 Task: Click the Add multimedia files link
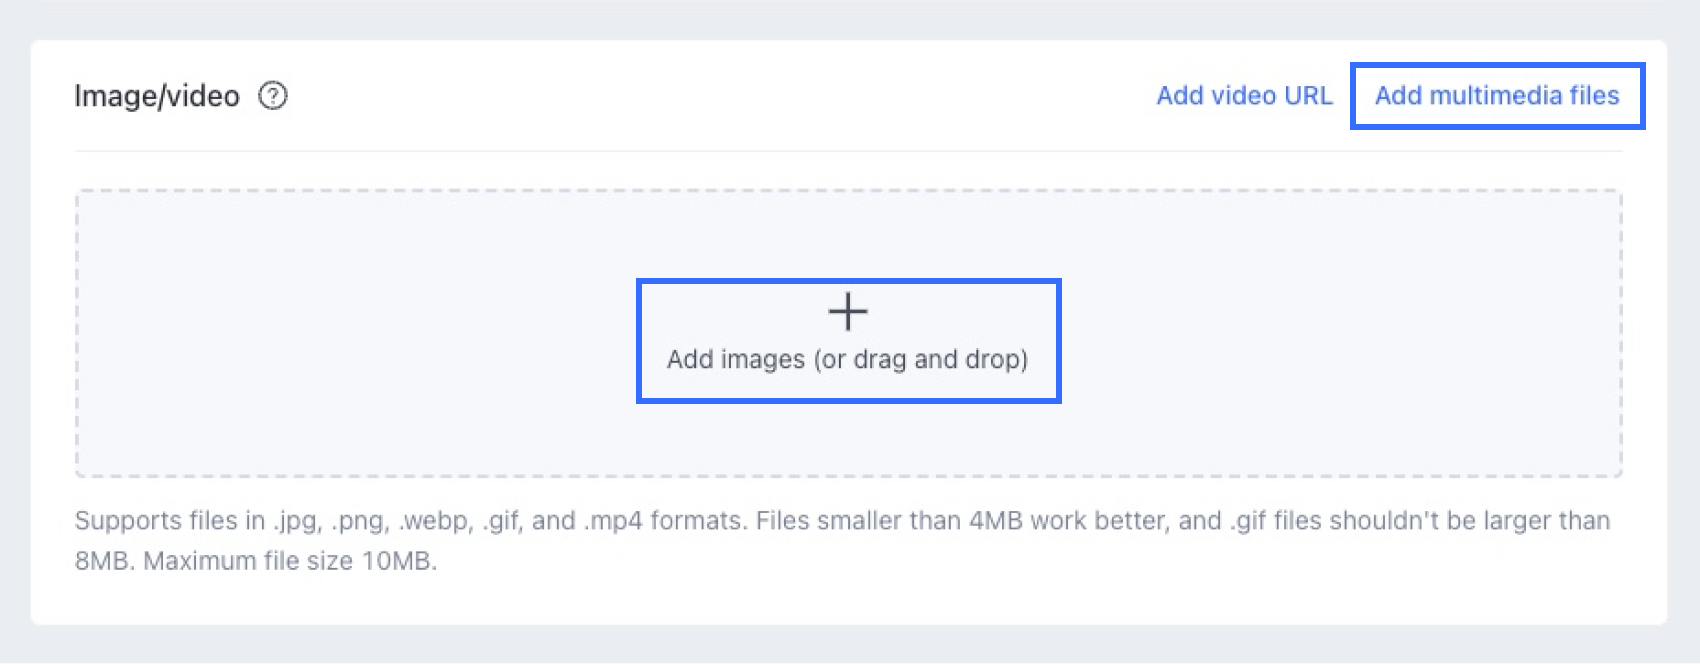[1497, 96]
